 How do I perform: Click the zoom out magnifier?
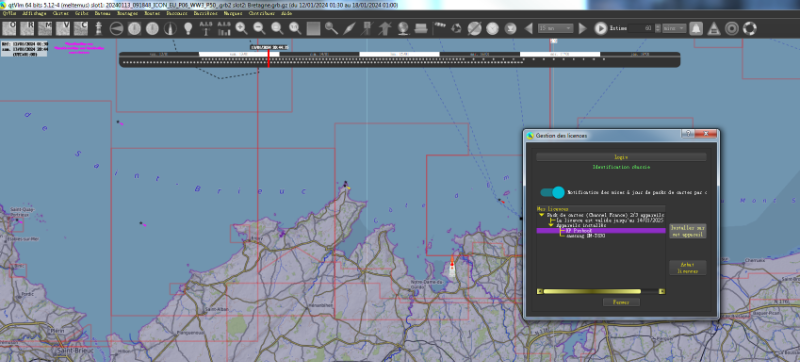coord(259,28)
